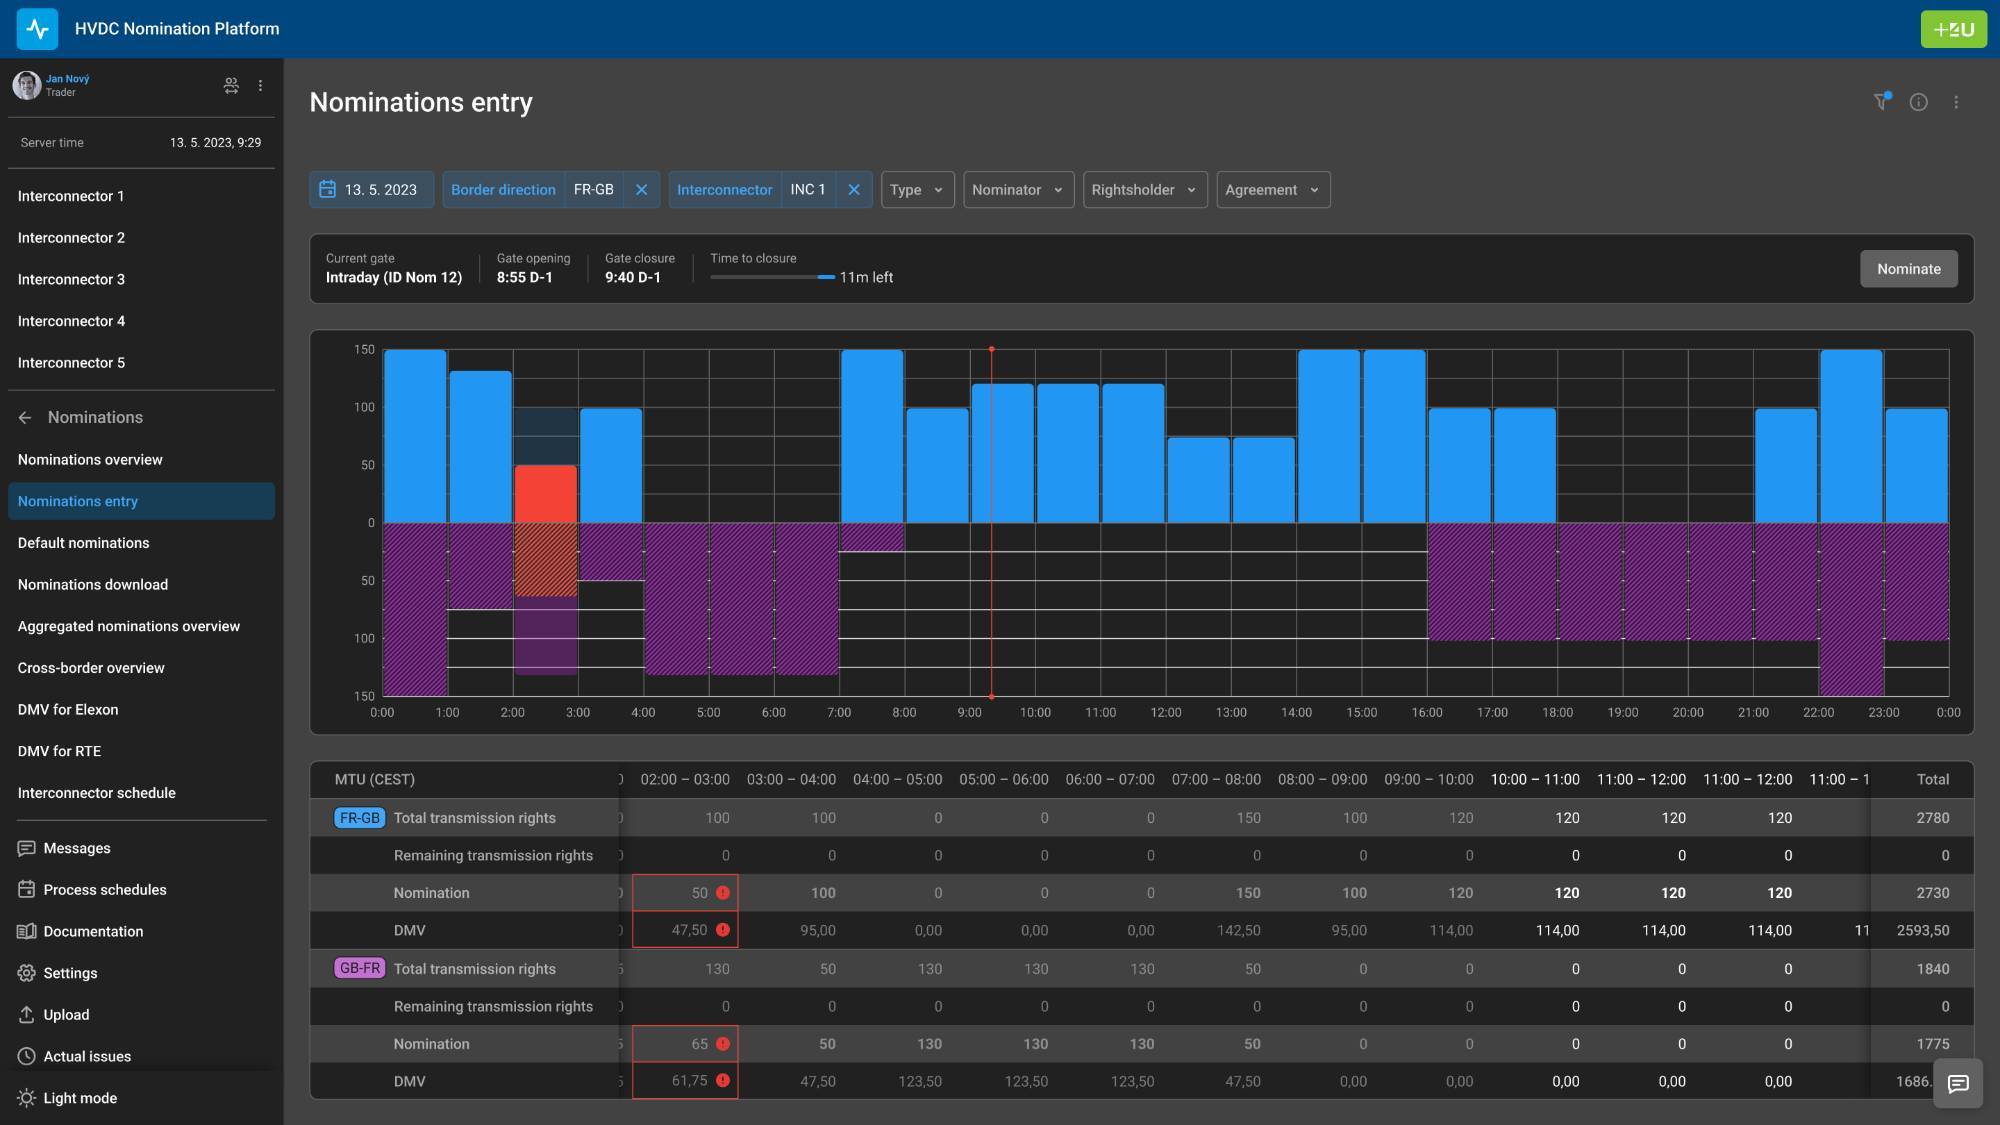
Task: Click the calendar icon on date chip
Action: [x=327, y=189]
